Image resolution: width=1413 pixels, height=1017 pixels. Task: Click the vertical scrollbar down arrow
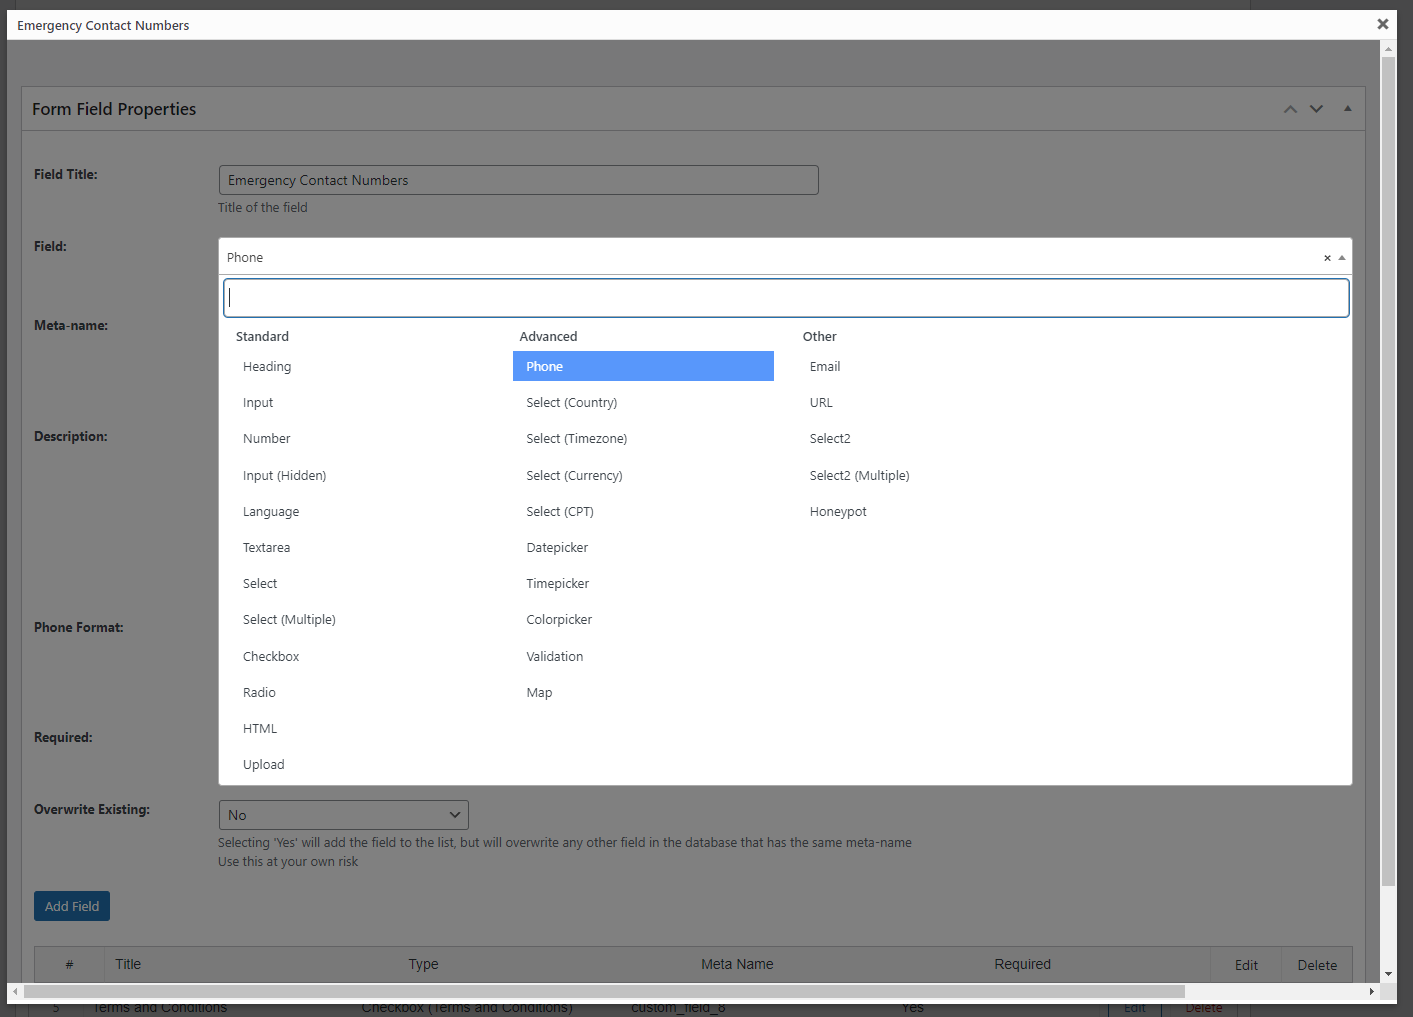1388,974
